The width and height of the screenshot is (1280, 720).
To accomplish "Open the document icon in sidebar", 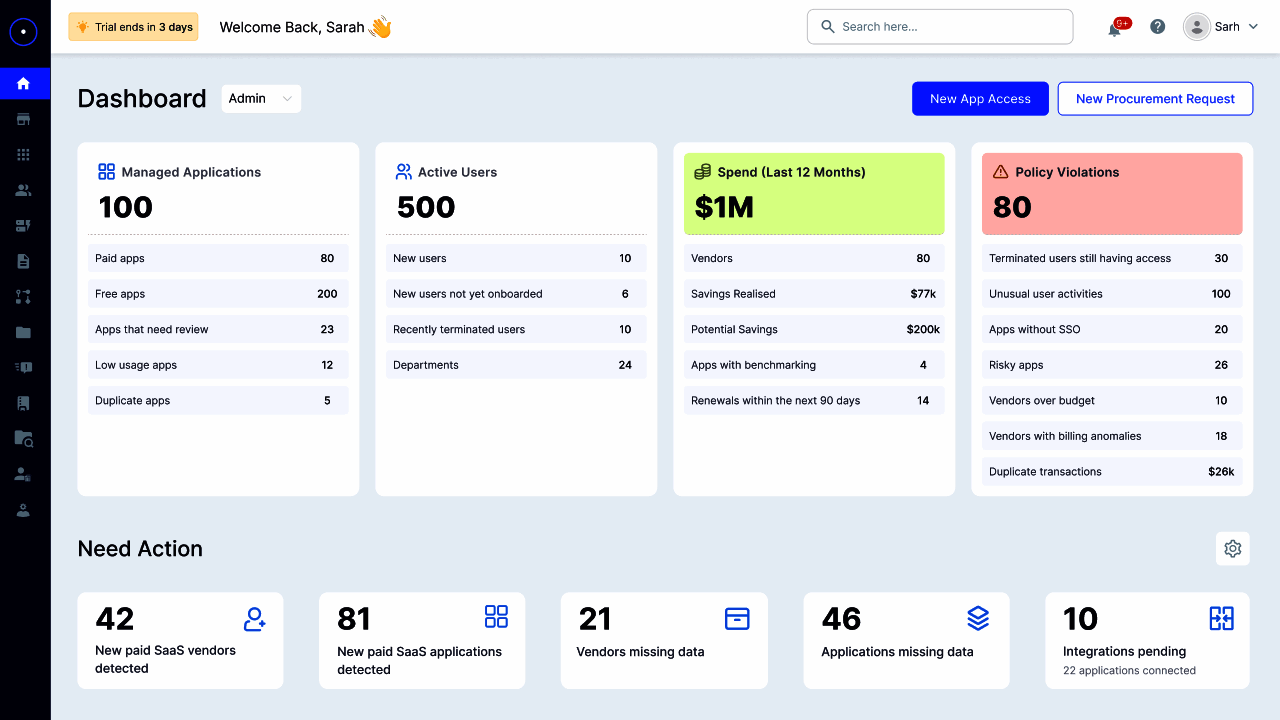I will click(x=24, y=261).
